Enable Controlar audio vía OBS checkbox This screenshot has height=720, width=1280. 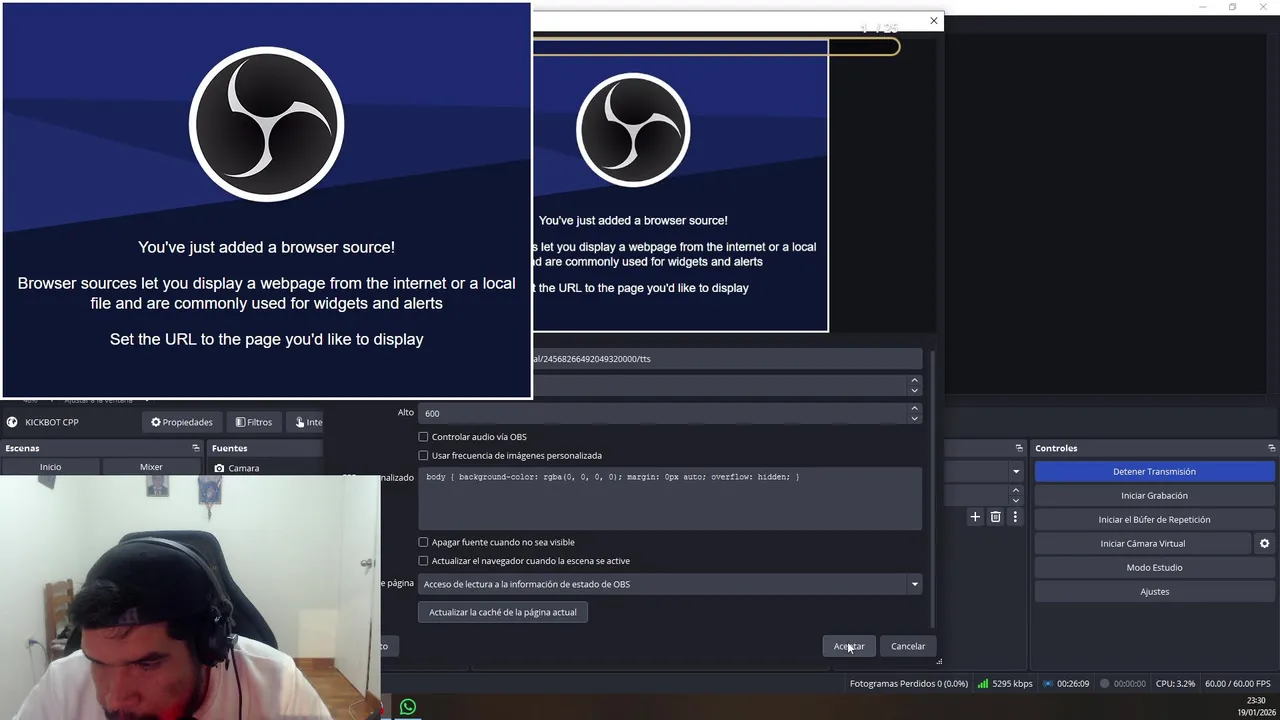coord(423,437)
